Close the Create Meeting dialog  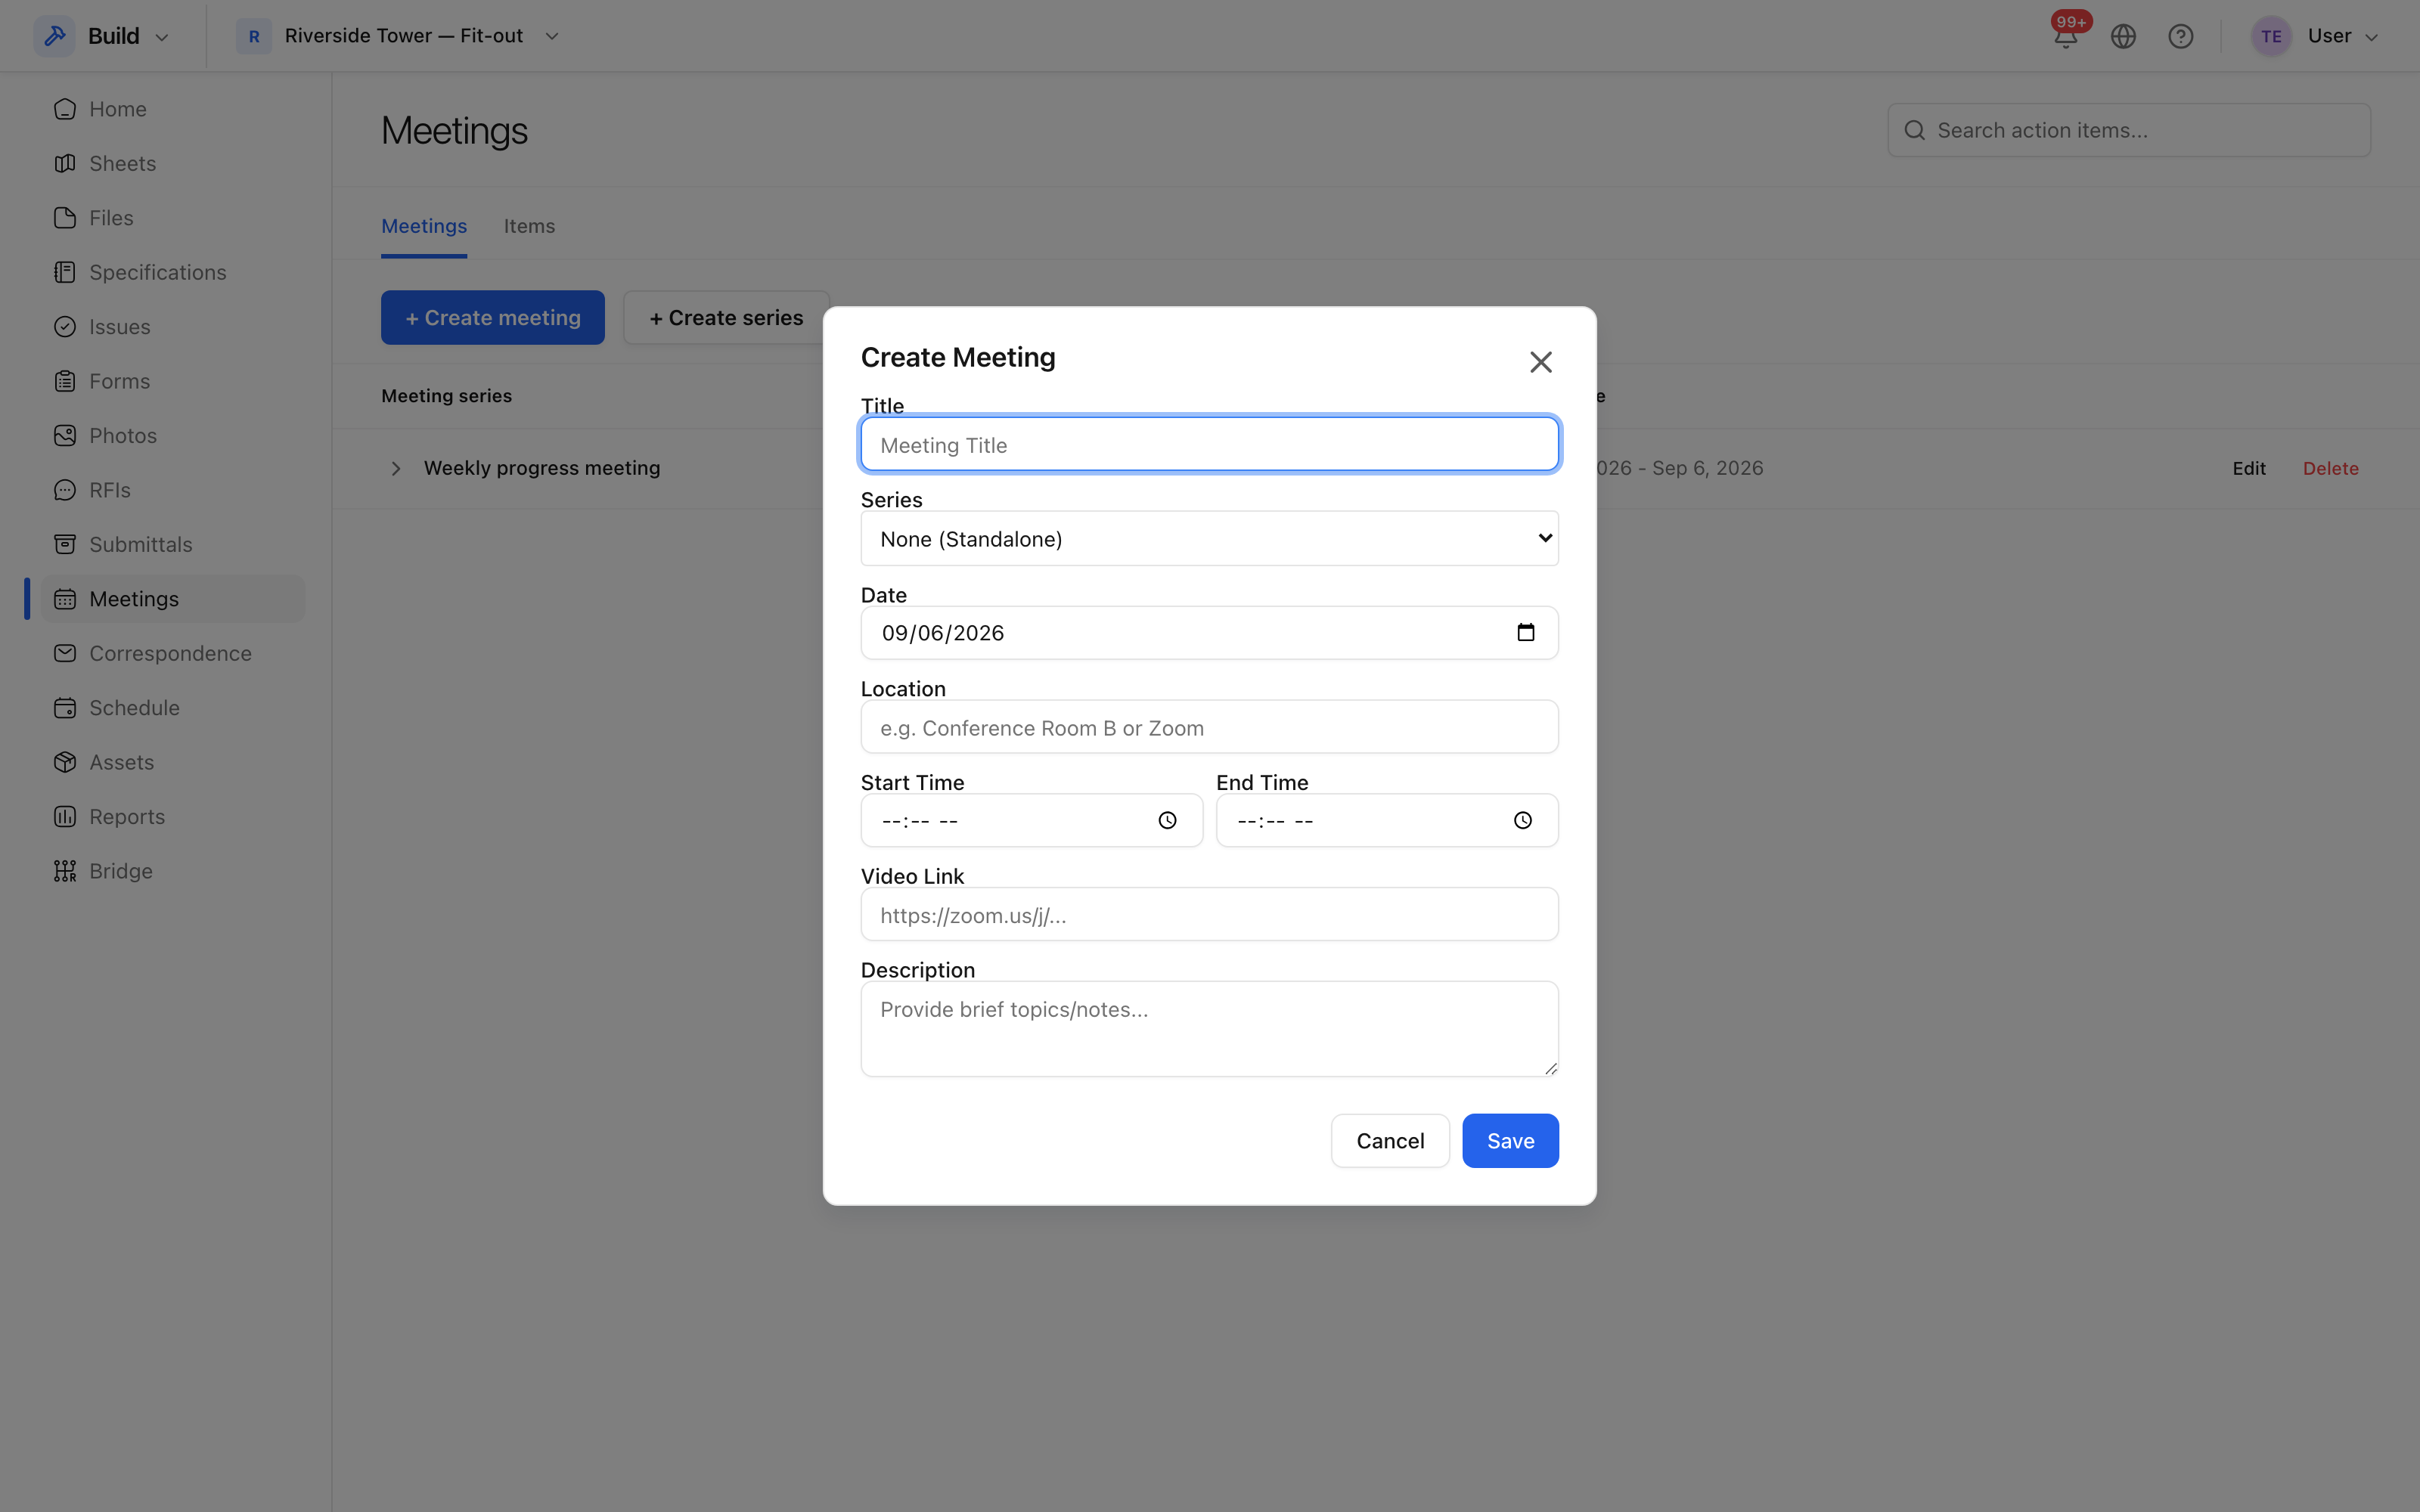[x=1540, y=362]
